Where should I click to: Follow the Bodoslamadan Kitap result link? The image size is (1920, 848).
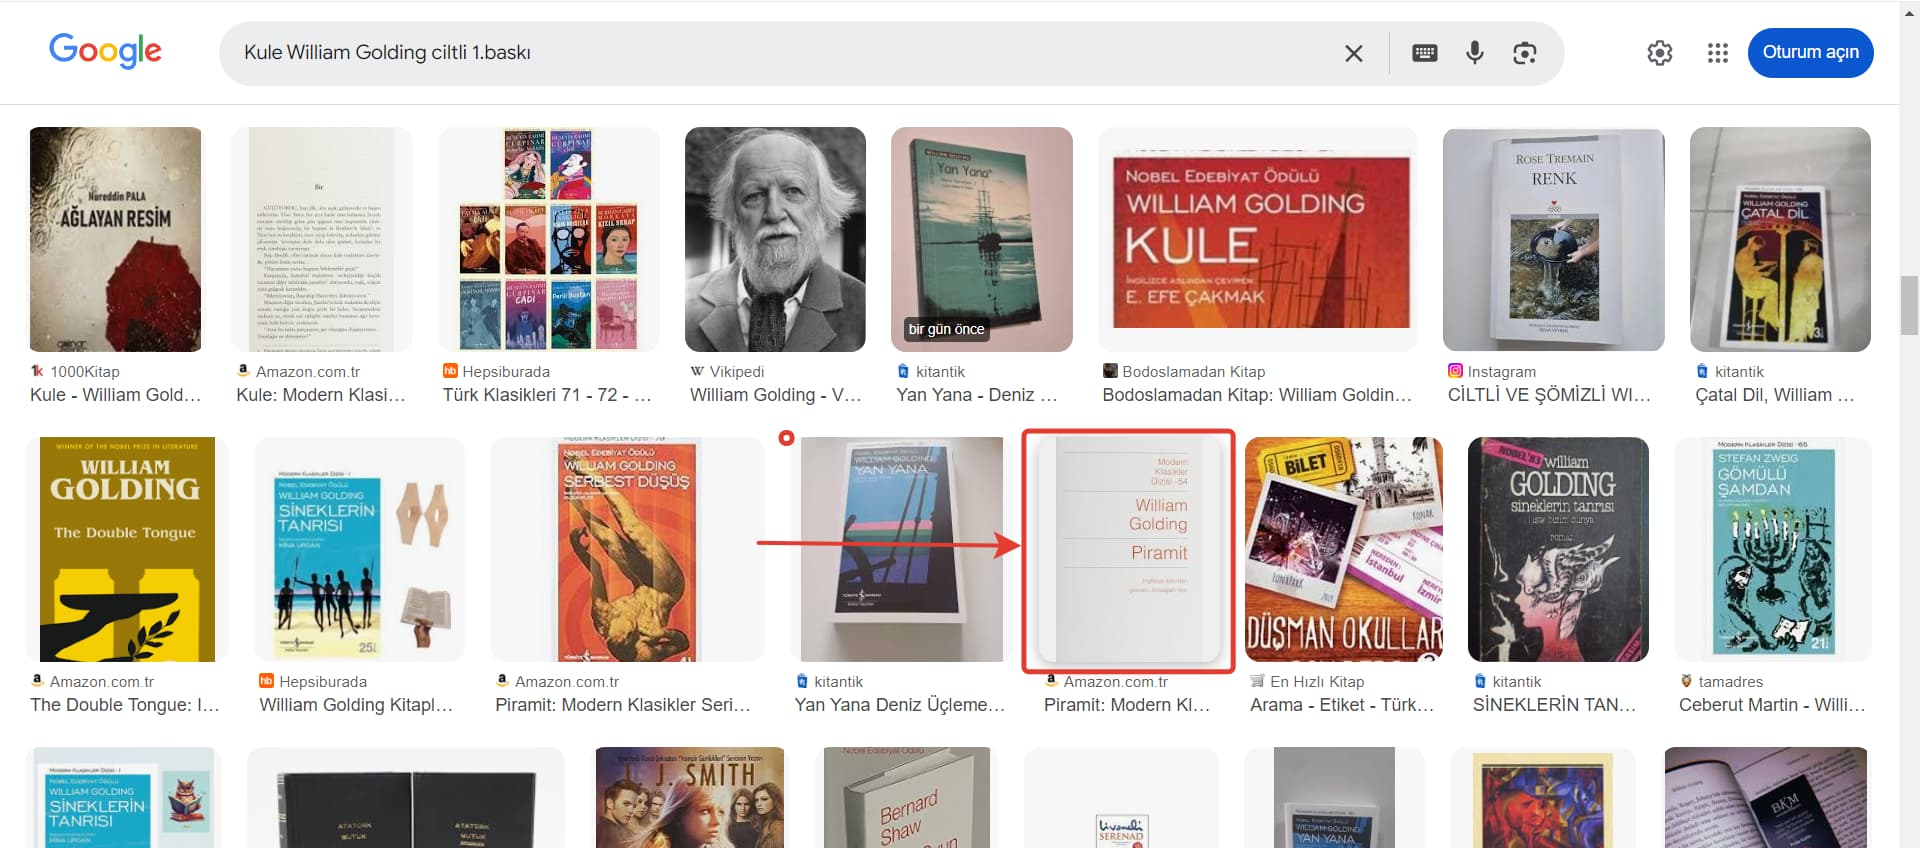1256,395
